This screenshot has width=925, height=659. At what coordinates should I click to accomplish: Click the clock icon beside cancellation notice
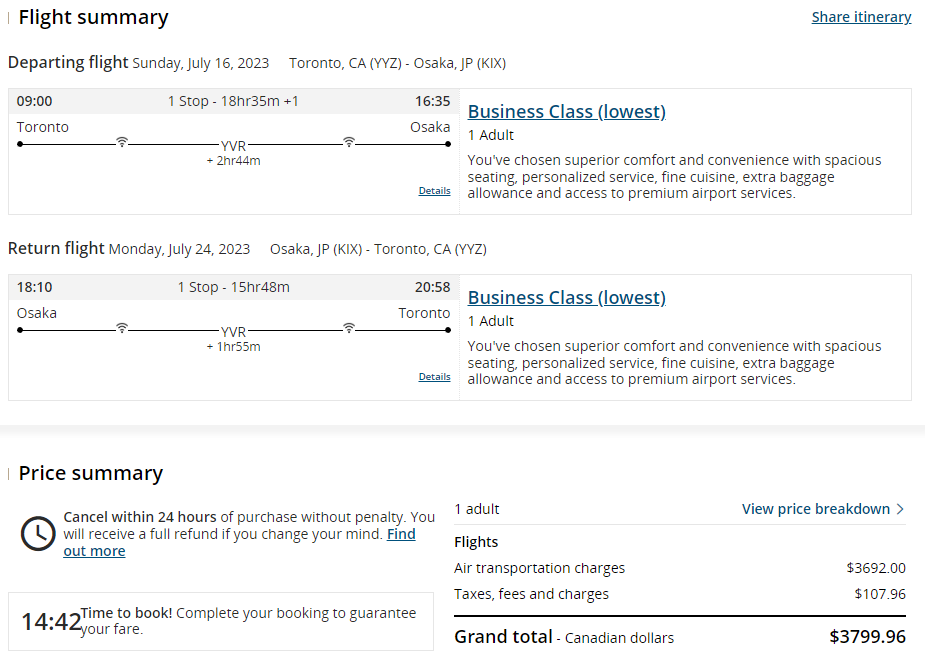tap(38, 533)
